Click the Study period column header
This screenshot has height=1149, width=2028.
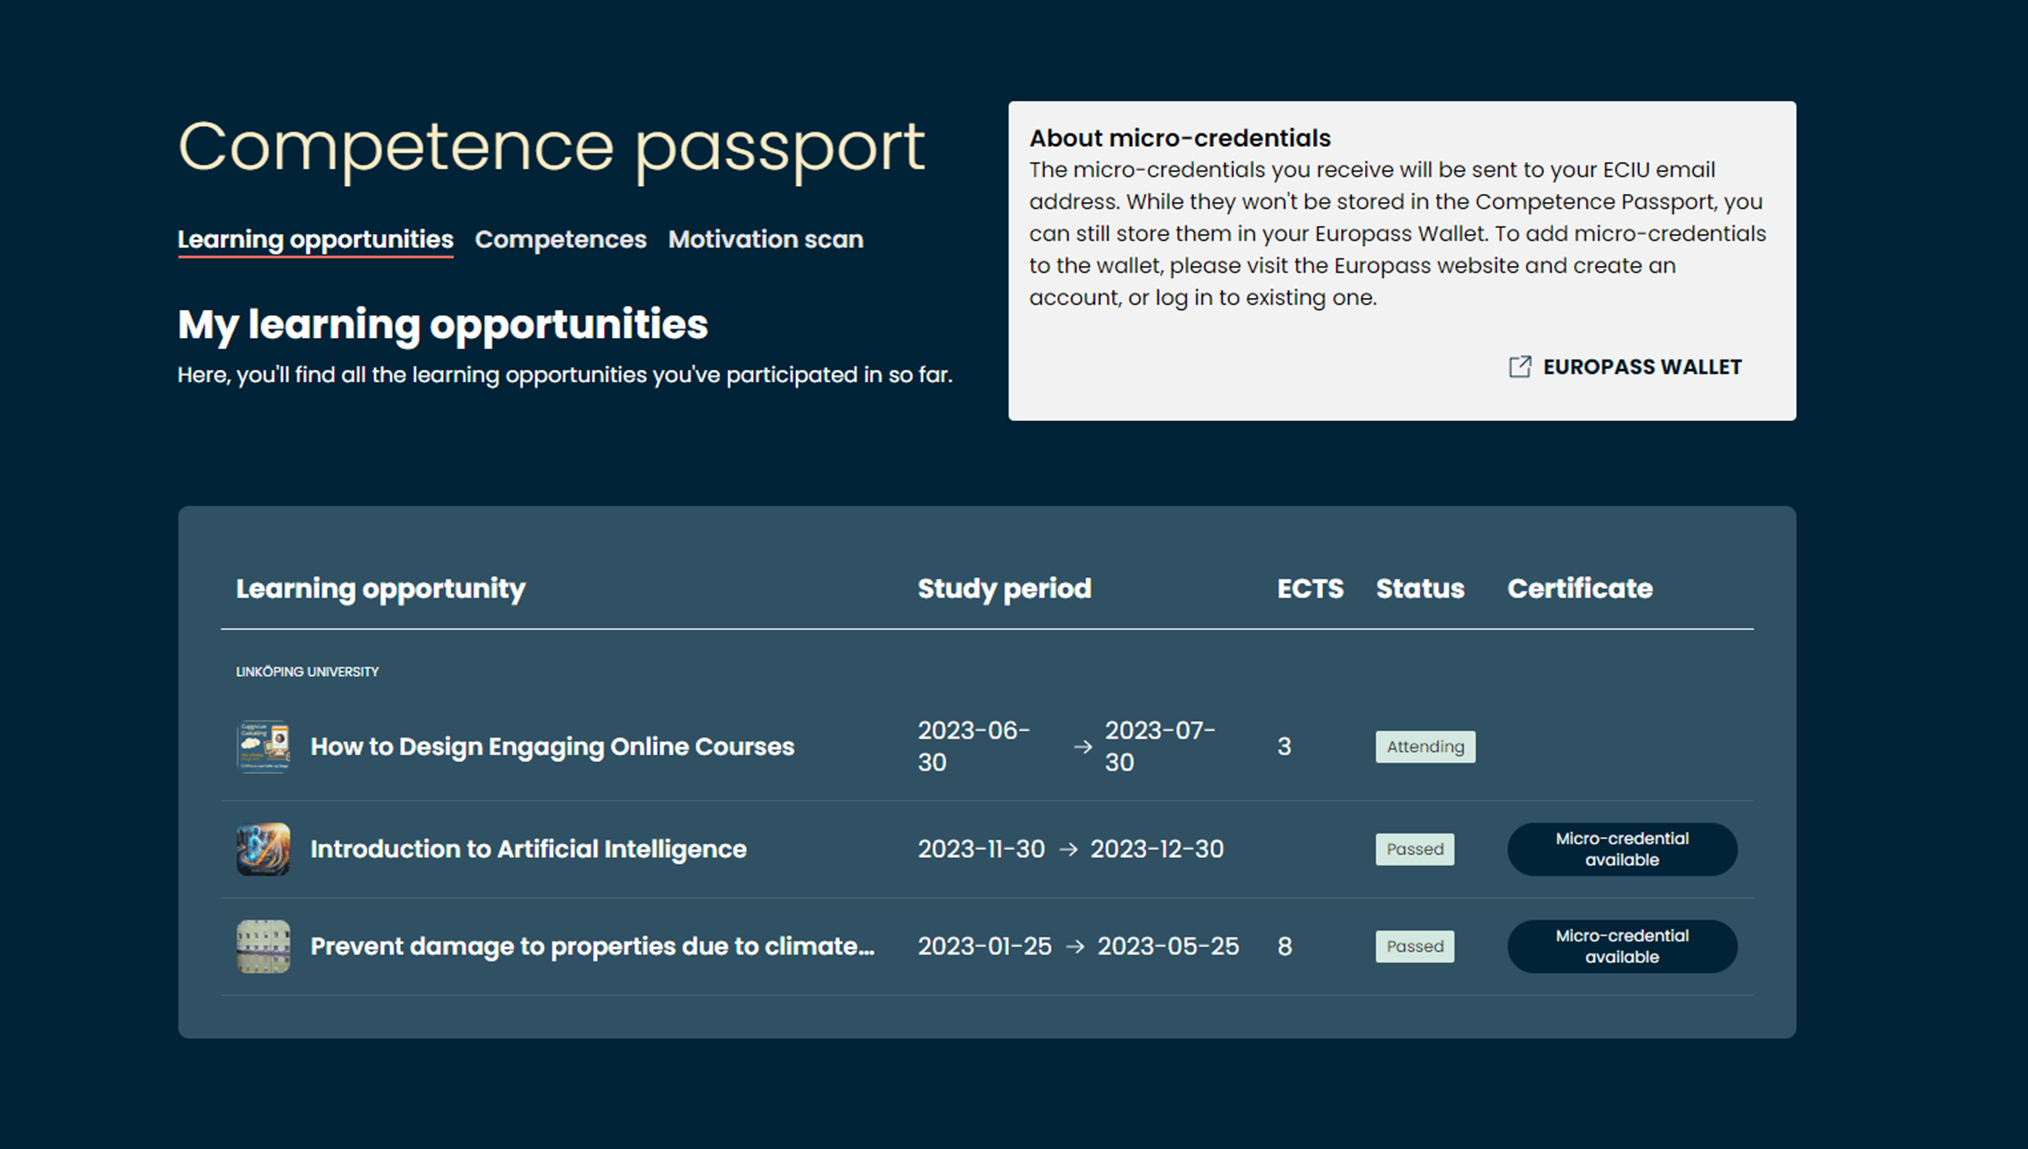(x=1004, y=589)
